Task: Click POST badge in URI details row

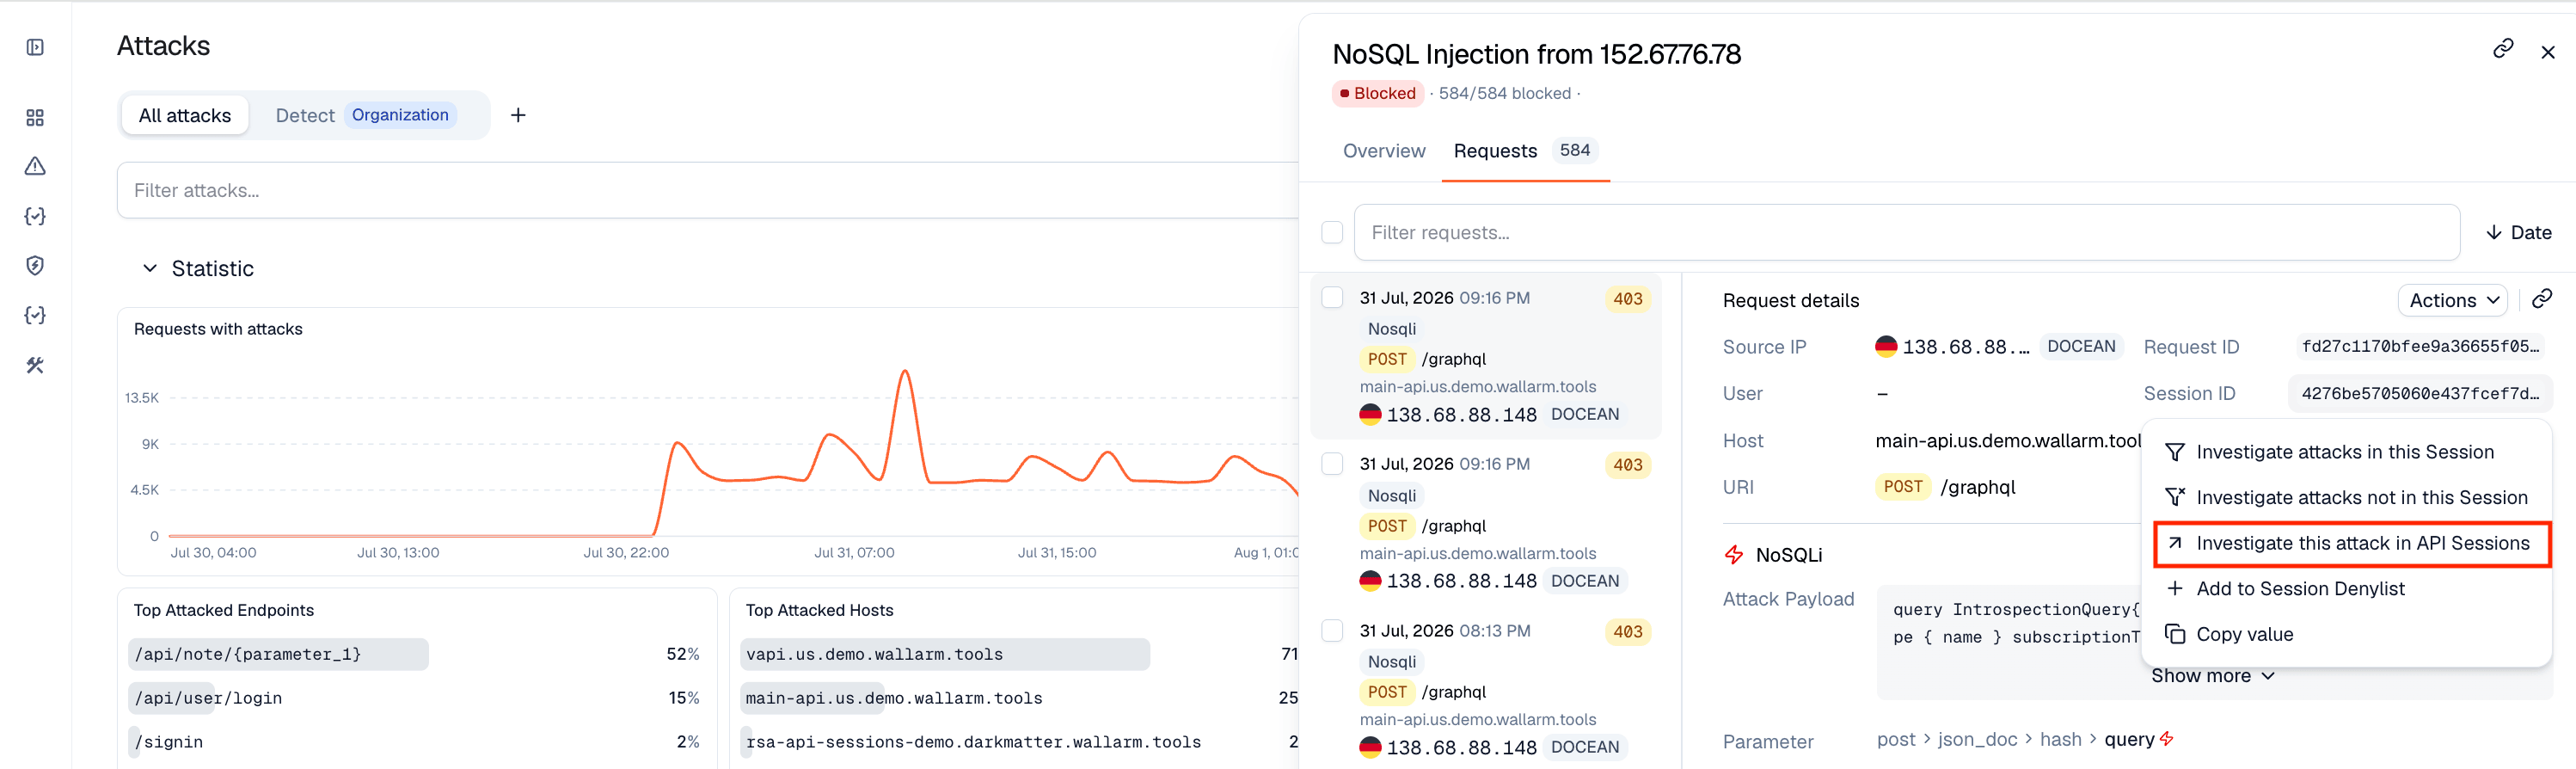Action: pyautogui.click(x=1902, y=487)
